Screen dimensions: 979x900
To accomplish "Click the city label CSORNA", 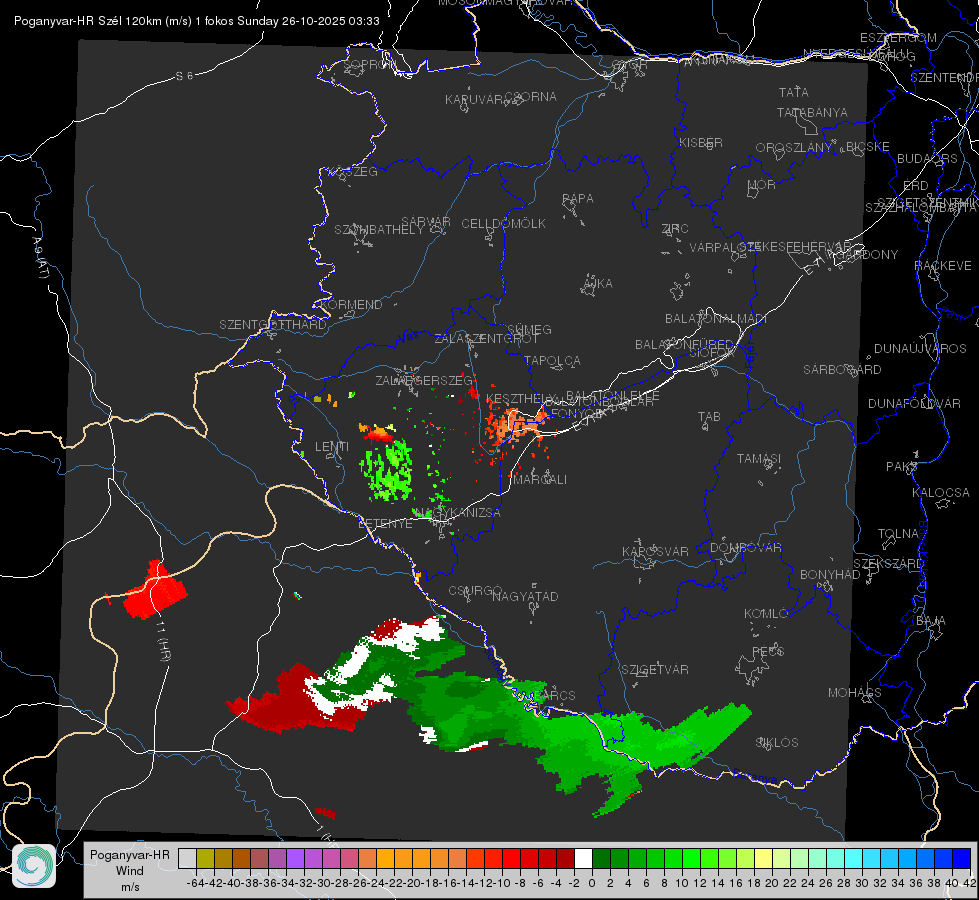I will point(531,97).
